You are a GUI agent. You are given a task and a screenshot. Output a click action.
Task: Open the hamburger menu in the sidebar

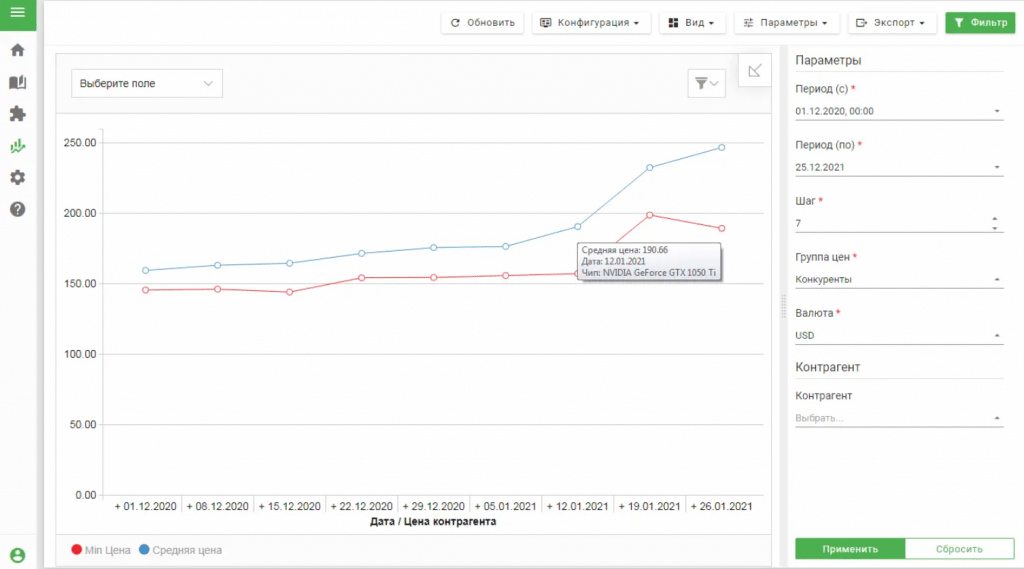coord(17,12)
